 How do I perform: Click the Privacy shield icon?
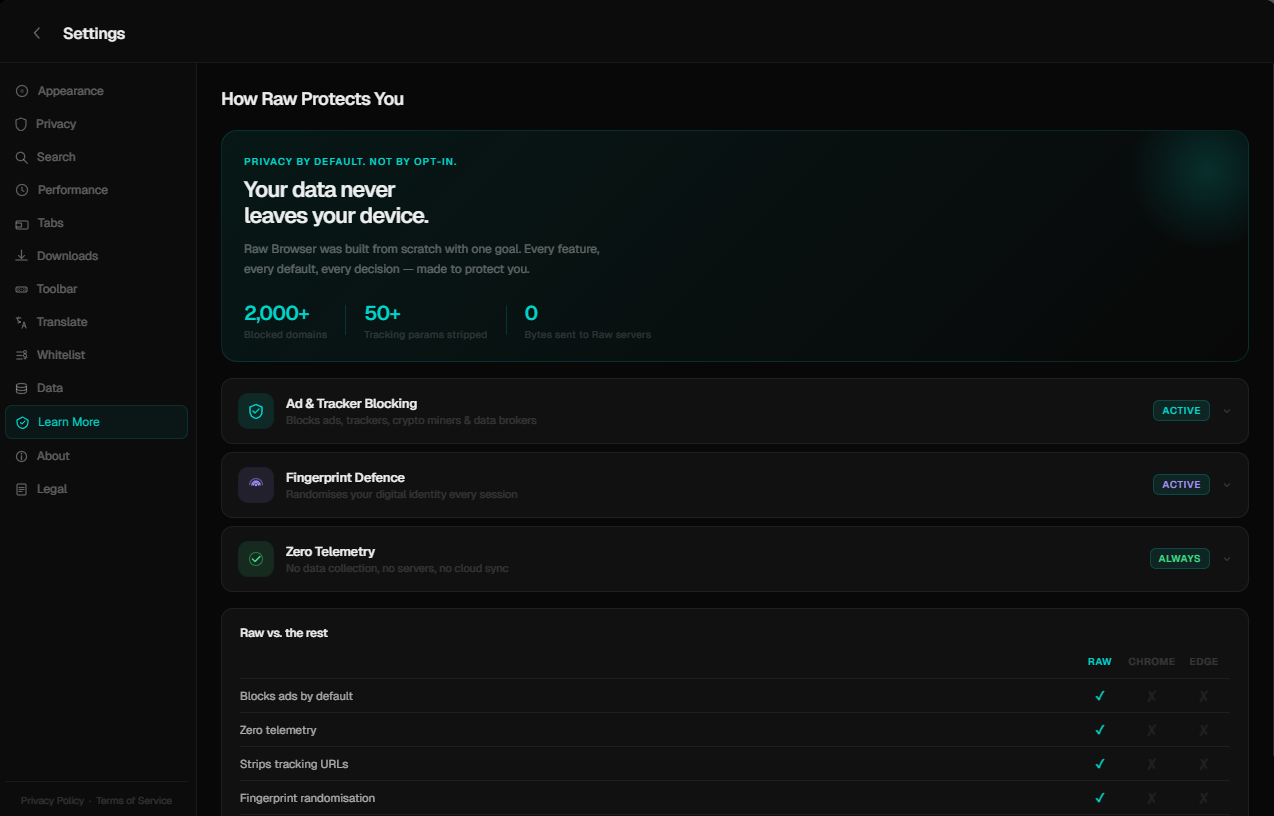(21, 123)
